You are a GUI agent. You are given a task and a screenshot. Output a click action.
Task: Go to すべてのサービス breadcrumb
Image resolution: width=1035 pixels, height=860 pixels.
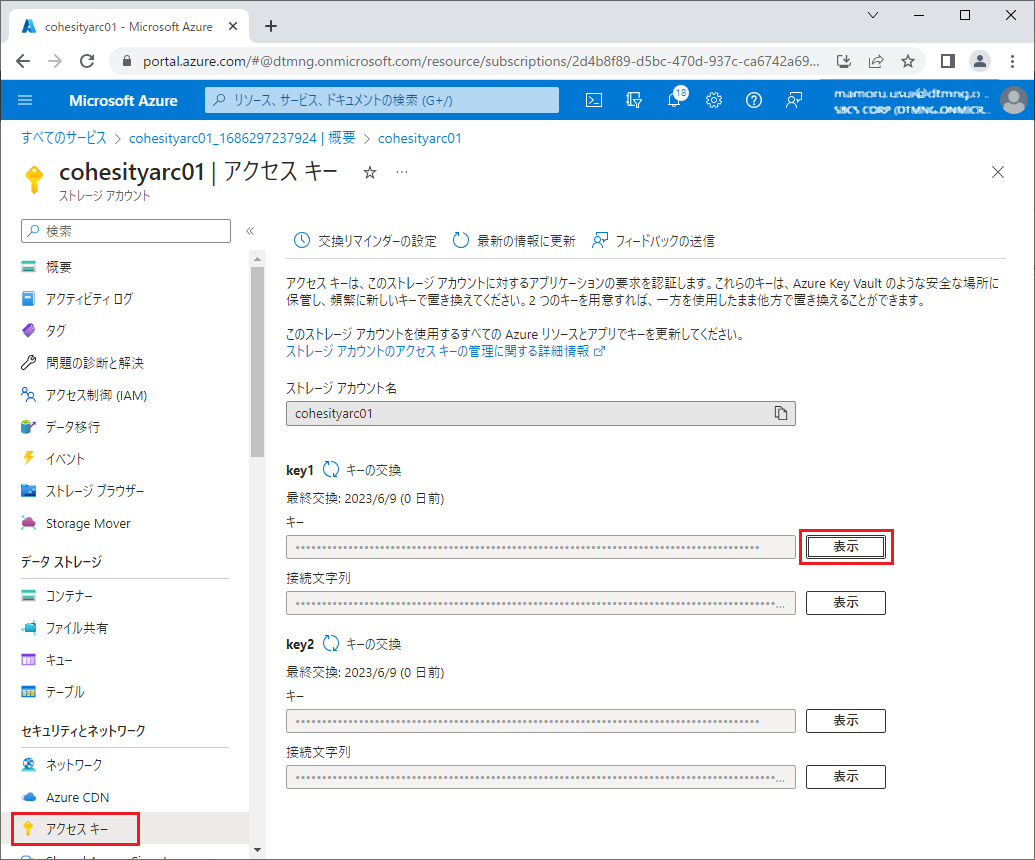(x=64, y=138)
